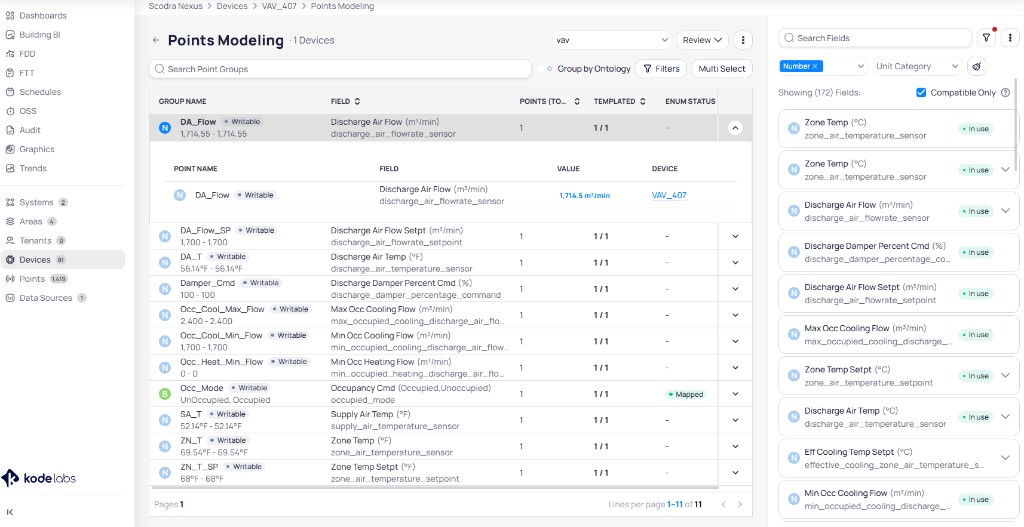Open Tenants list
Image resolution: width=1024 pixels, height=527 pixels.
(35, 240)
